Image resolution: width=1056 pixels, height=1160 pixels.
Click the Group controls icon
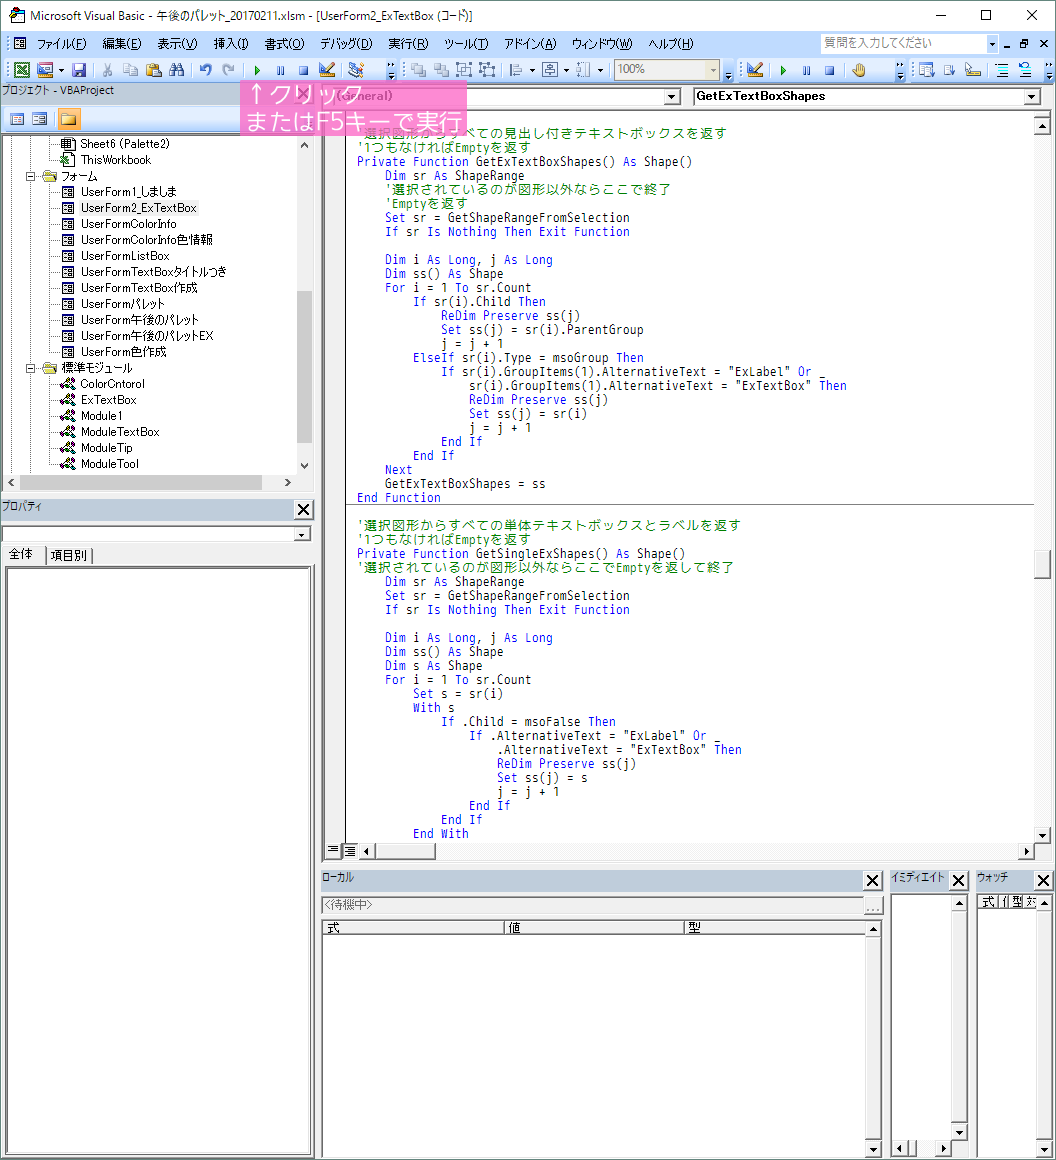coord(464,70)
